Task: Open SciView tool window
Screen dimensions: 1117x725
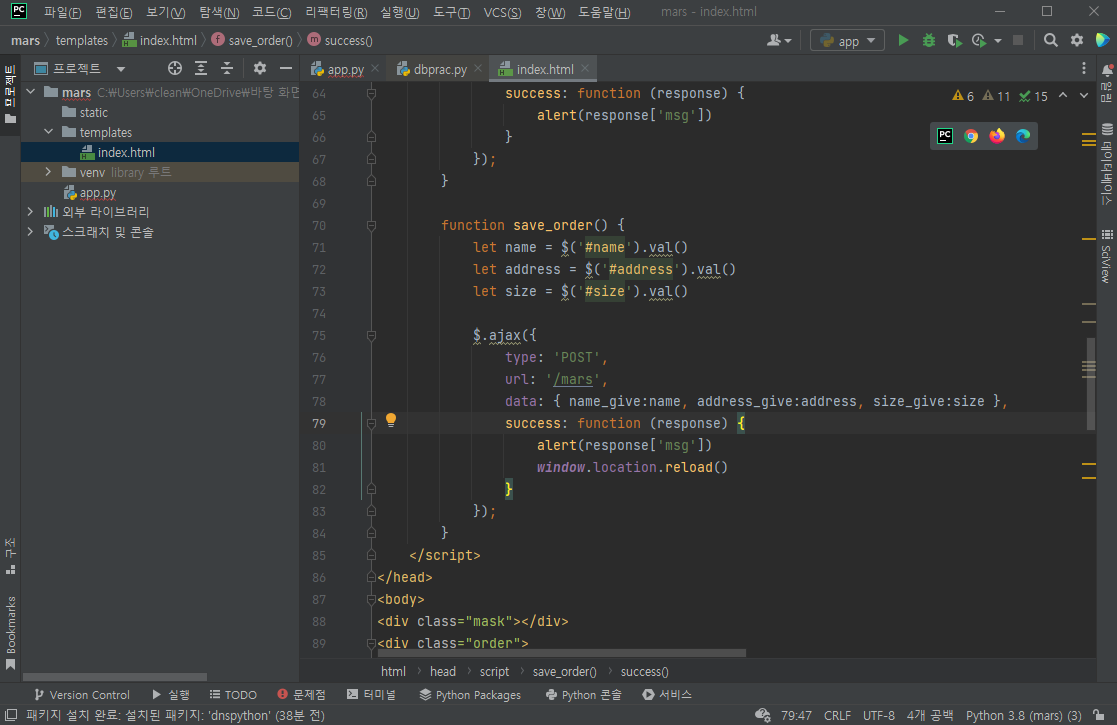Action: coord(1107,256)
